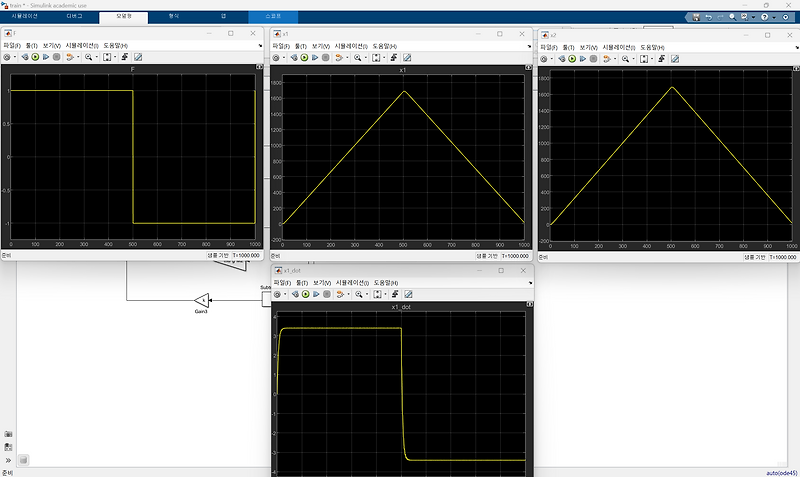
Task: Expand zoom dropdown arrow in x1_dot scope
Action: (367, 294)
